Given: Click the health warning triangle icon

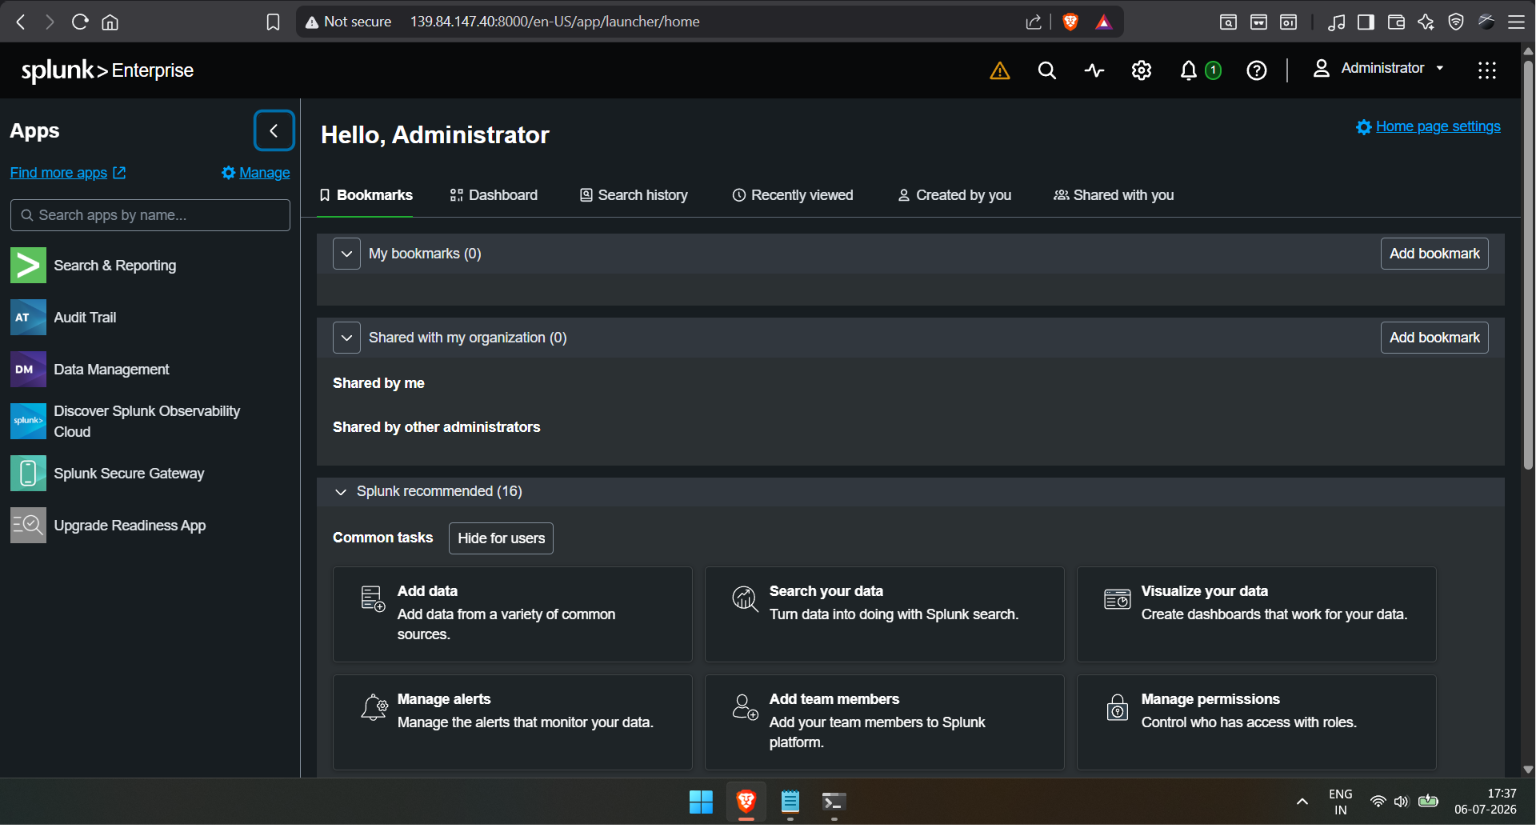Looking at the screenshot, I should [999, 70].
